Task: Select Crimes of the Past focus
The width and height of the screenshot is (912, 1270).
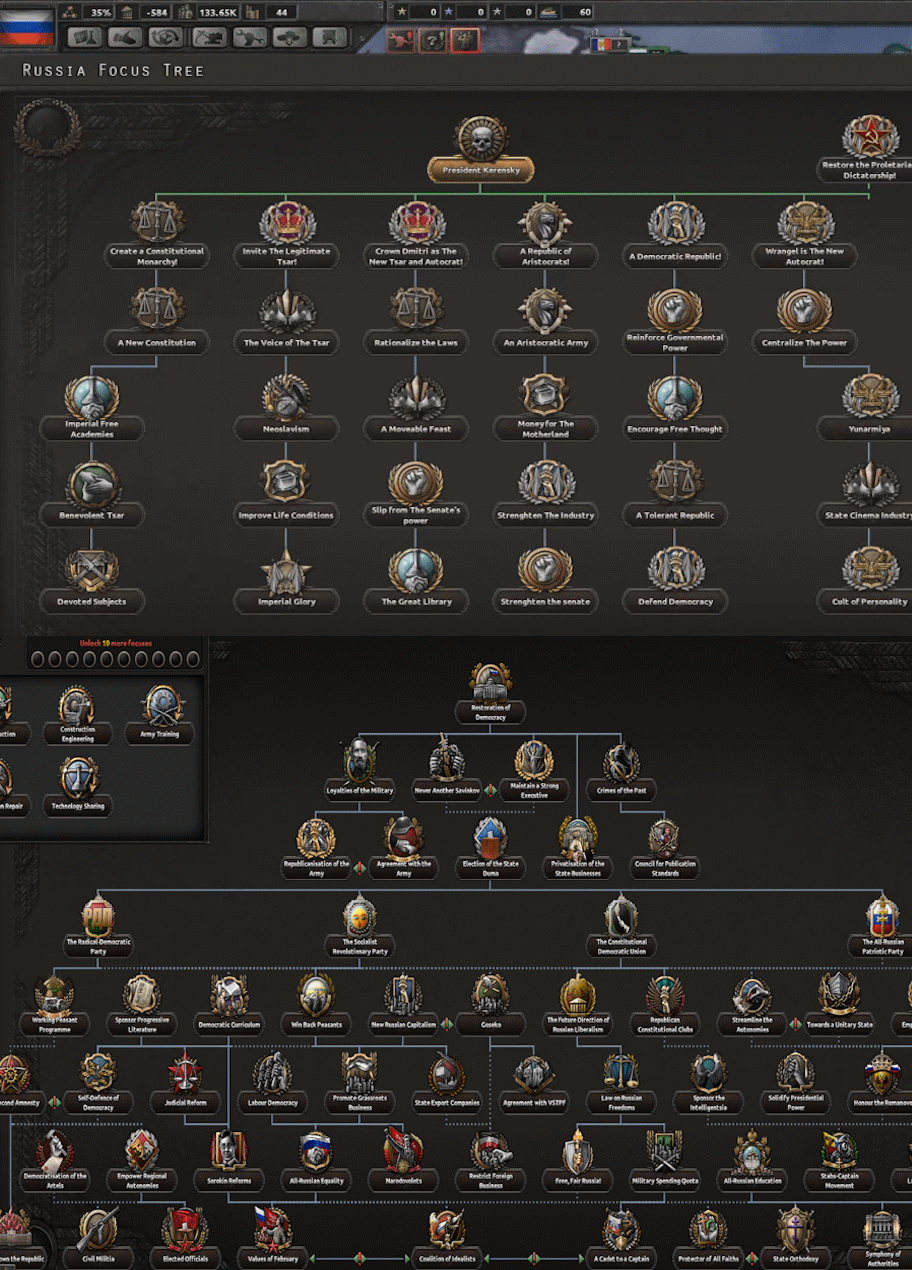Action: click(621, 768)
